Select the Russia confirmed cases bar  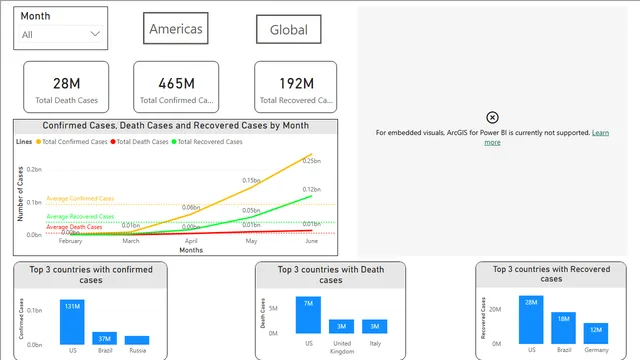137,340
